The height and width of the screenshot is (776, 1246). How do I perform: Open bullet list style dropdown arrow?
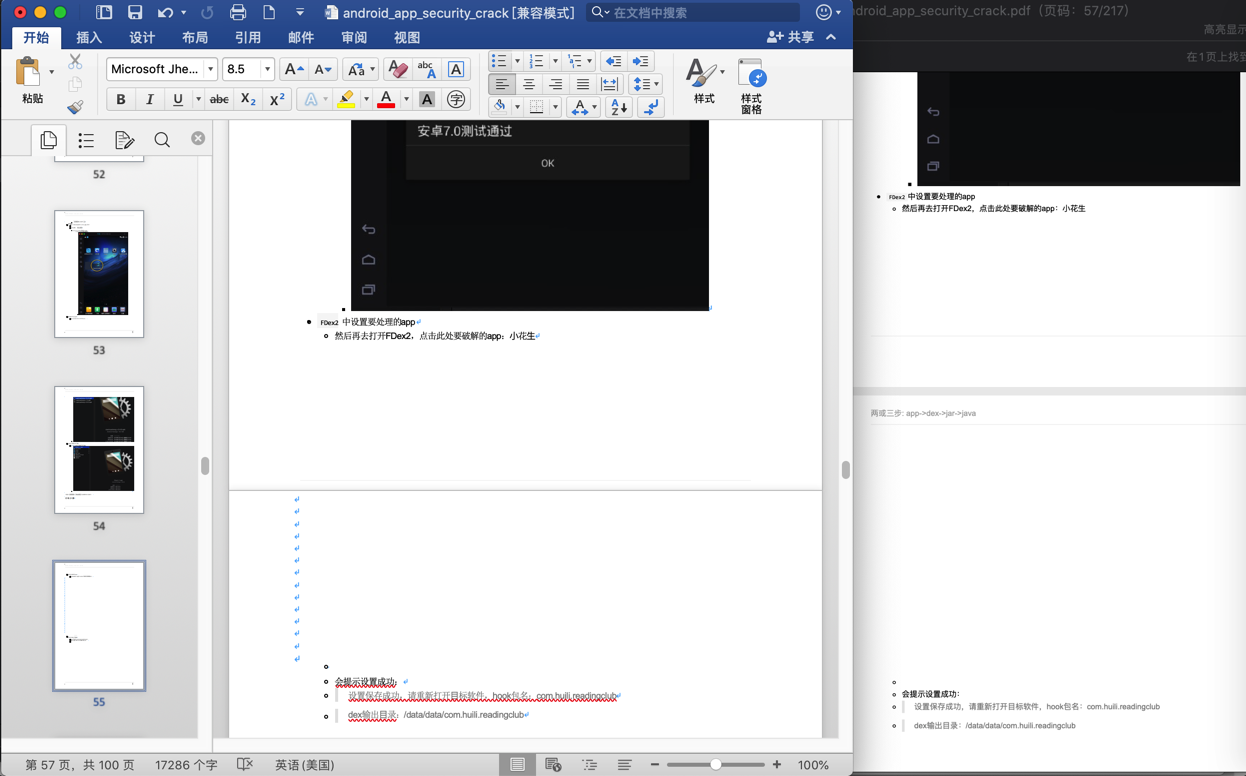tap(517, 61)
